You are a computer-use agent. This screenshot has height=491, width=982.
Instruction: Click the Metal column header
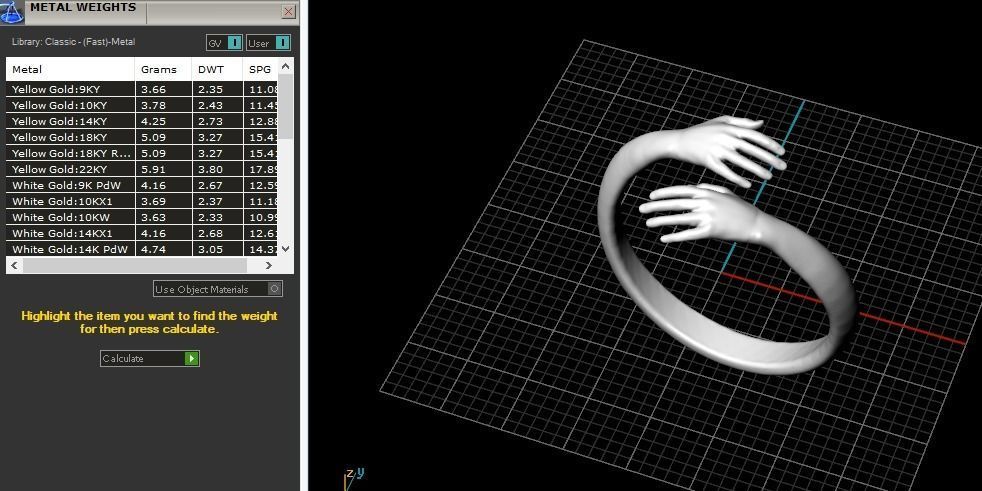pyautogui.click(x=71, y=69)
